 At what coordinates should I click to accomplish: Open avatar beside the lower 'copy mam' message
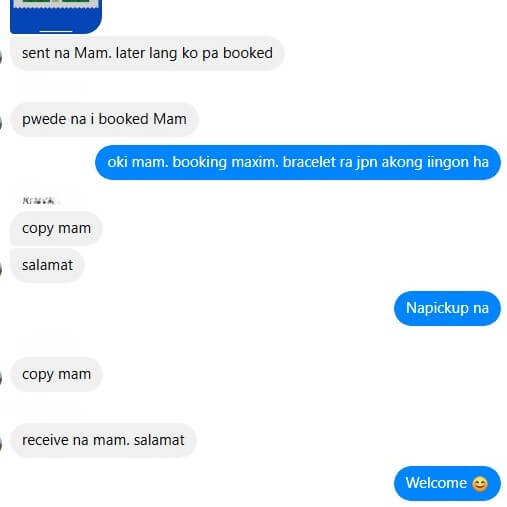click(x=1, y=378)
